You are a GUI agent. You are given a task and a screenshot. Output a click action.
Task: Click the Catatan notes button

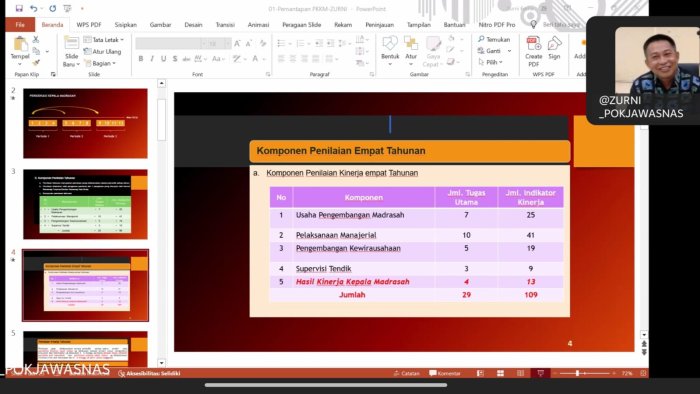click(x=406, y=373)
